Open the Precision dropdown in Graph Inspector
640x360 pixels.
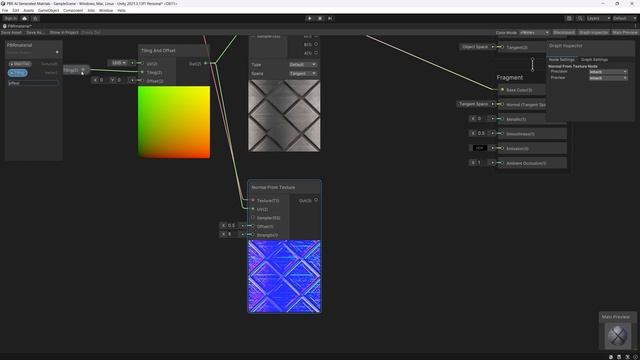click(608, 72)
